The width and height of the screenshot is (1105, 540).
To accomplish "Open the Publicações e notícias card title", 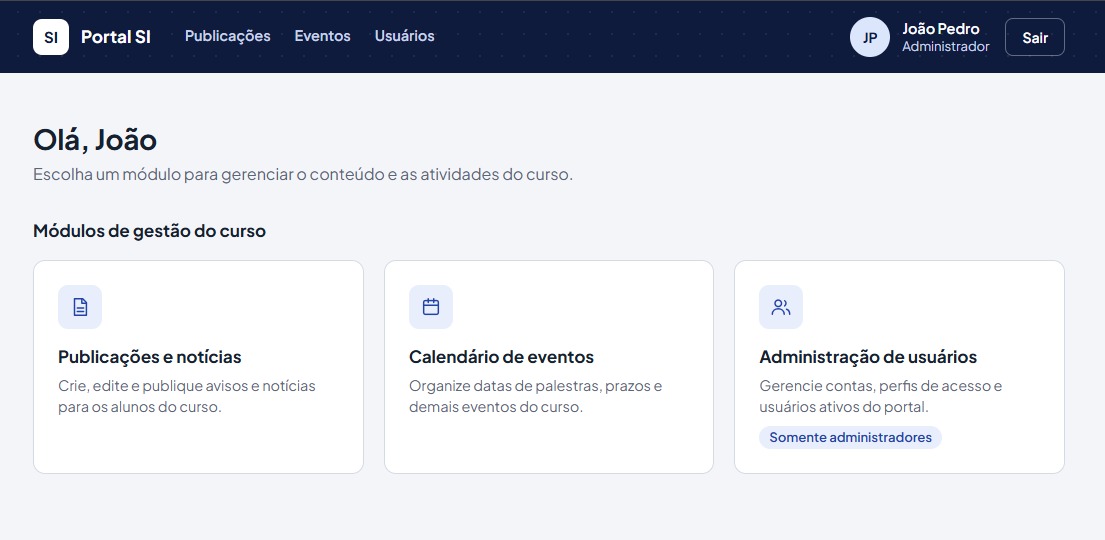I will pos(149,357).
